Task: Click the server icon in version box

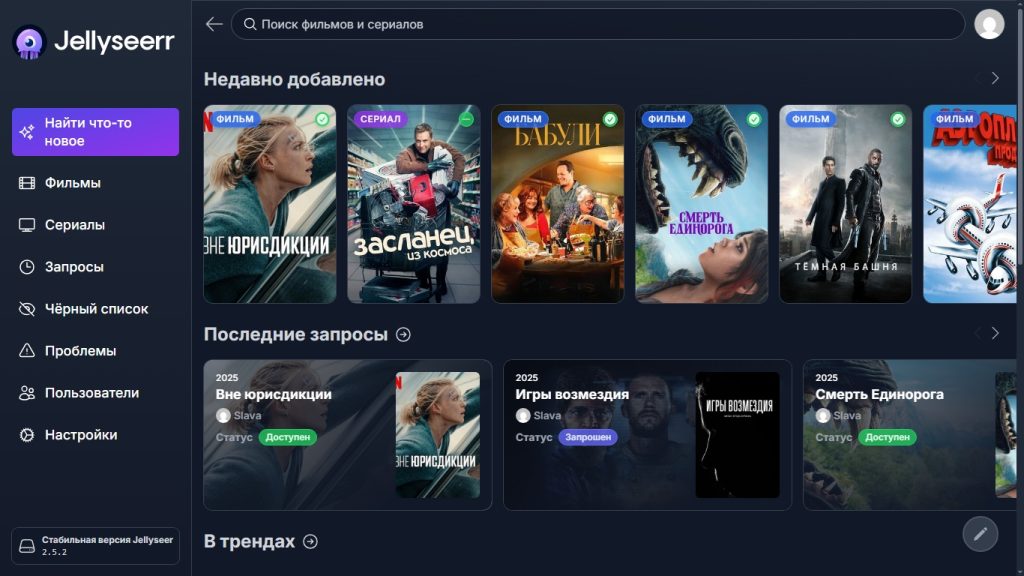Action: click(27, 546)
